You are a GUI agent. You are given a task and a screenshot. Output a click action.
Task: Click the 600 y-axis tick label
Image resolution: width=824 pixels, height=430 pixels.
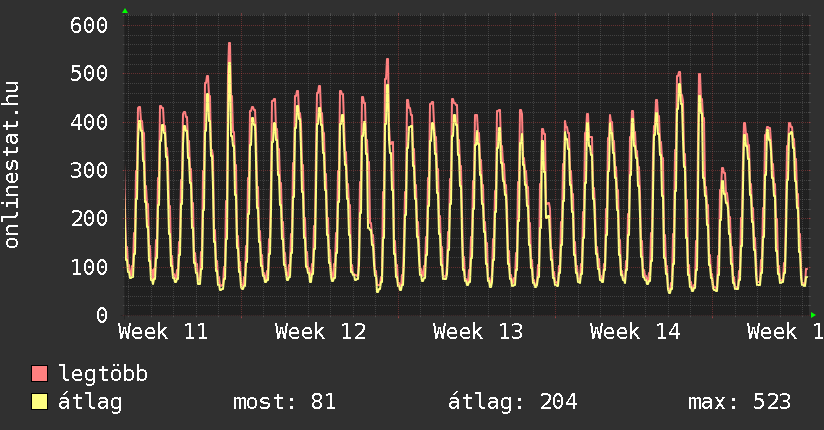[88, 26]
